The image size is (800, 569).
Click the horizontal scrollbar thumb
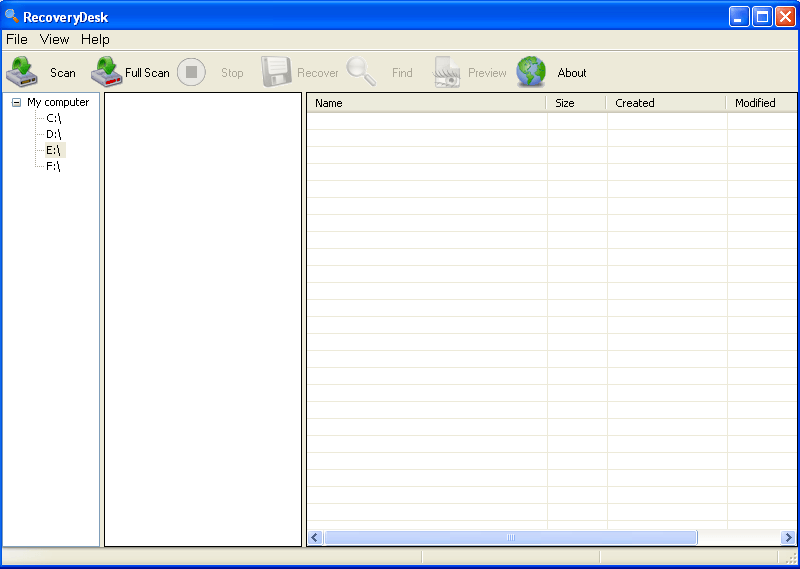coord(511,537)
